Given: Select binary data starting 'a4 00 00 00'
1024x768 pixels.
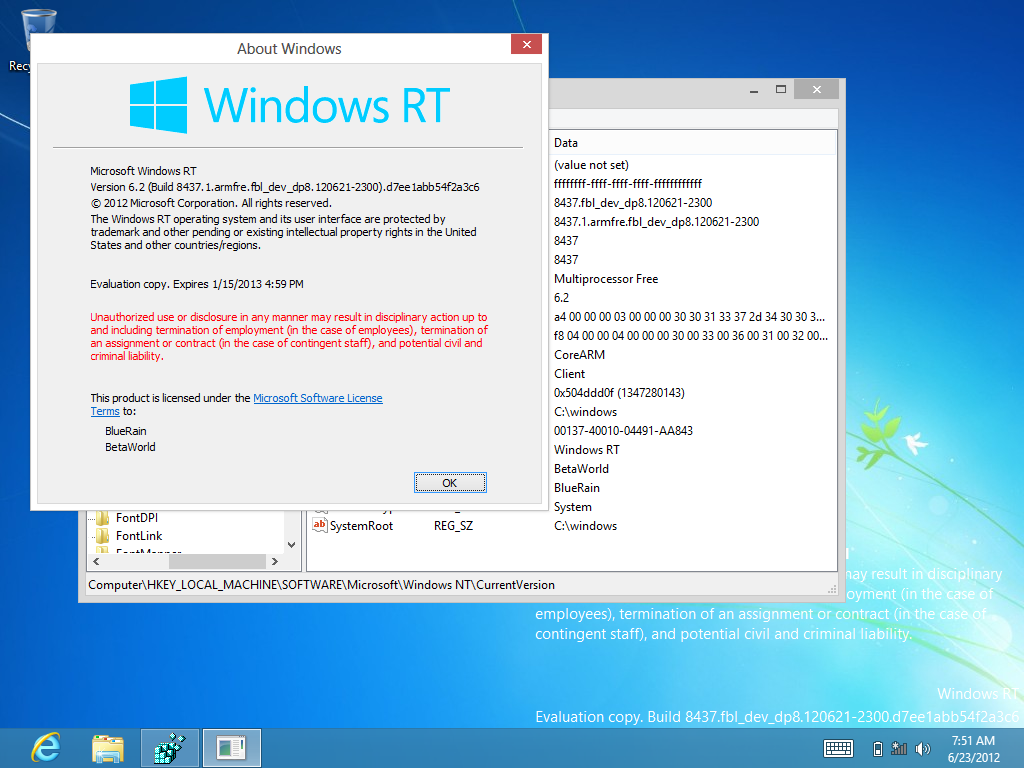Looking at the screenshot, I should 690,317.
